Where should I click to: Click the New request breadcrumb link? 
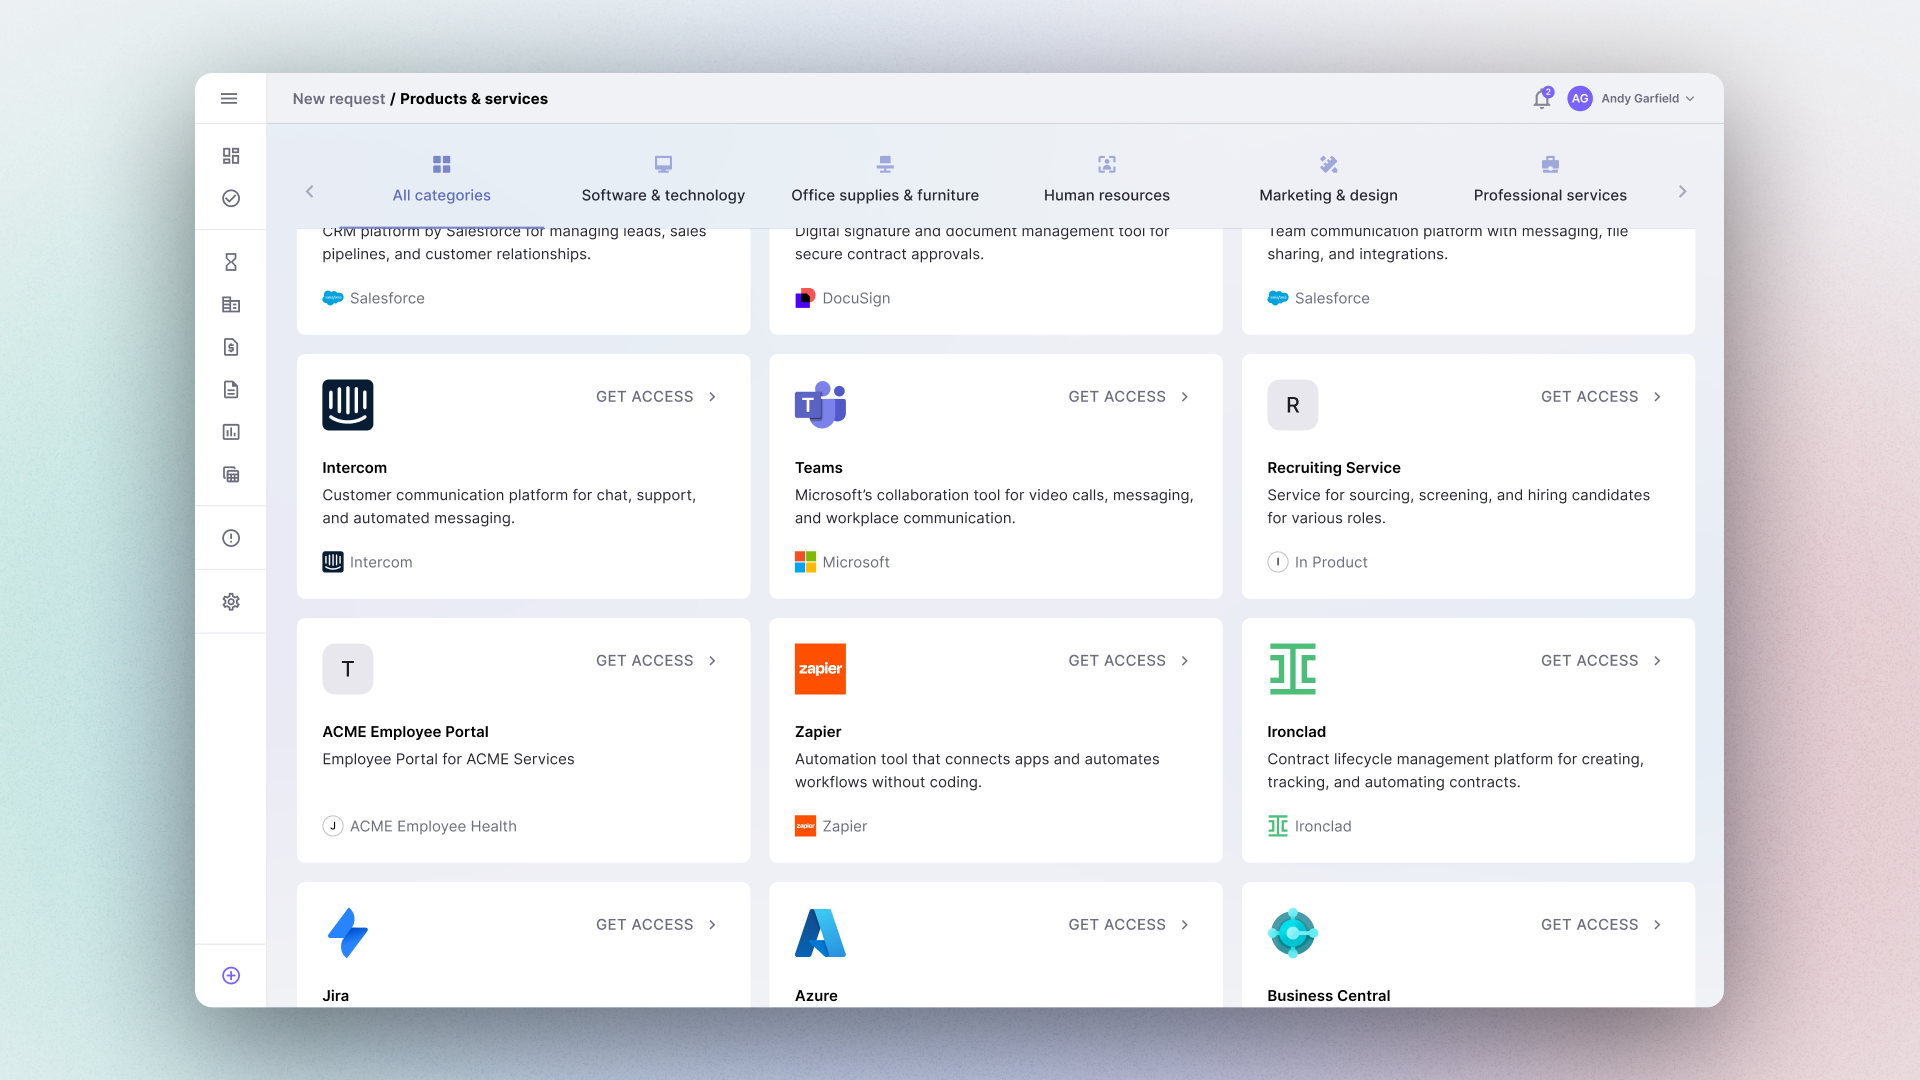(338, 99)
